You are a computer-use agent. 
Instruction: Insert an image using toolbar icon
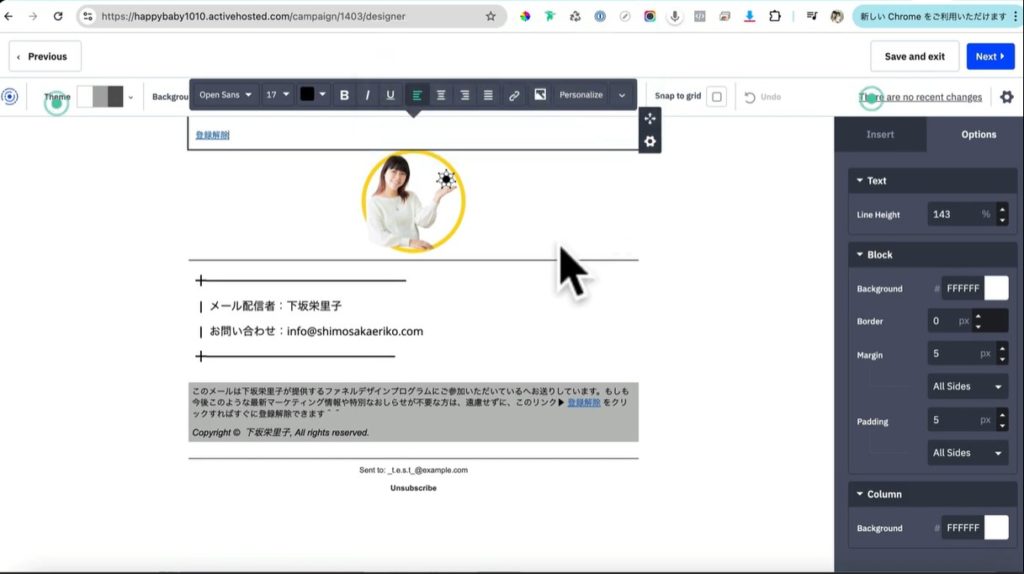click(x=540, y=95)
